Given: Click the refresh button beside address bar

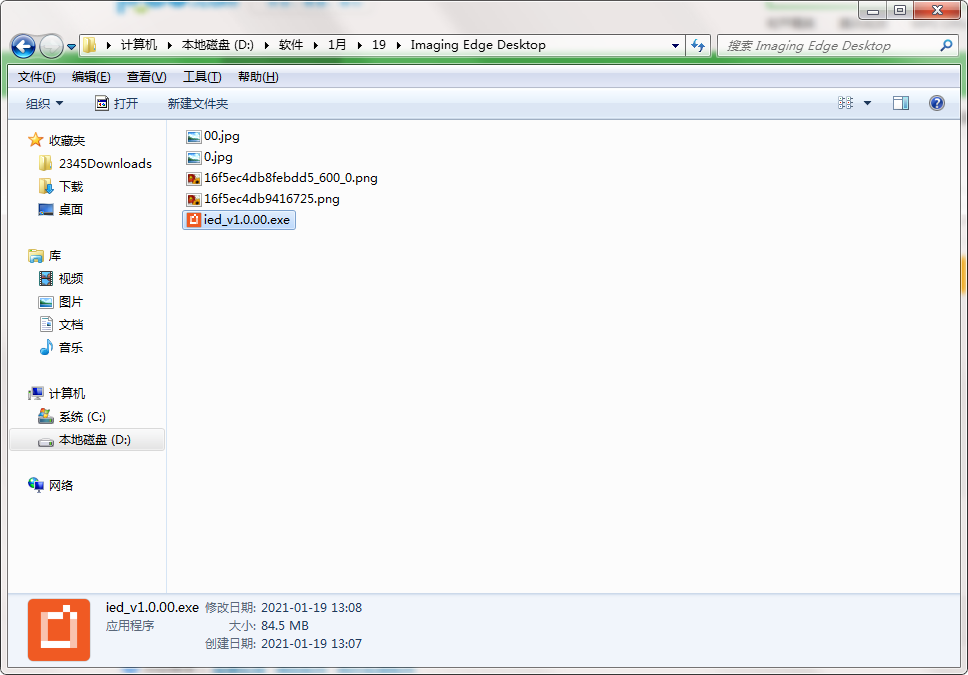Looking at the screenshot, I should pos(698,45).
